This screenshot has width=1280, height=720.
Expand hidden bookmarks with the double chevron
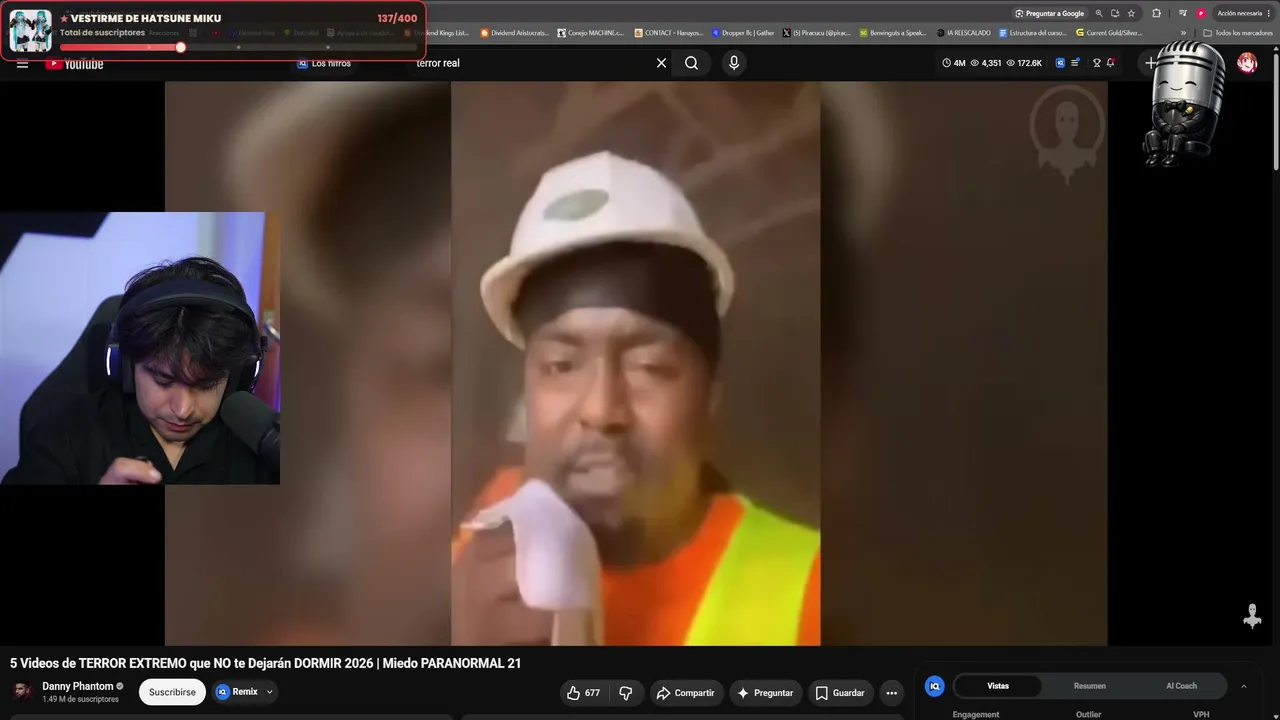tap(1184, 33)
